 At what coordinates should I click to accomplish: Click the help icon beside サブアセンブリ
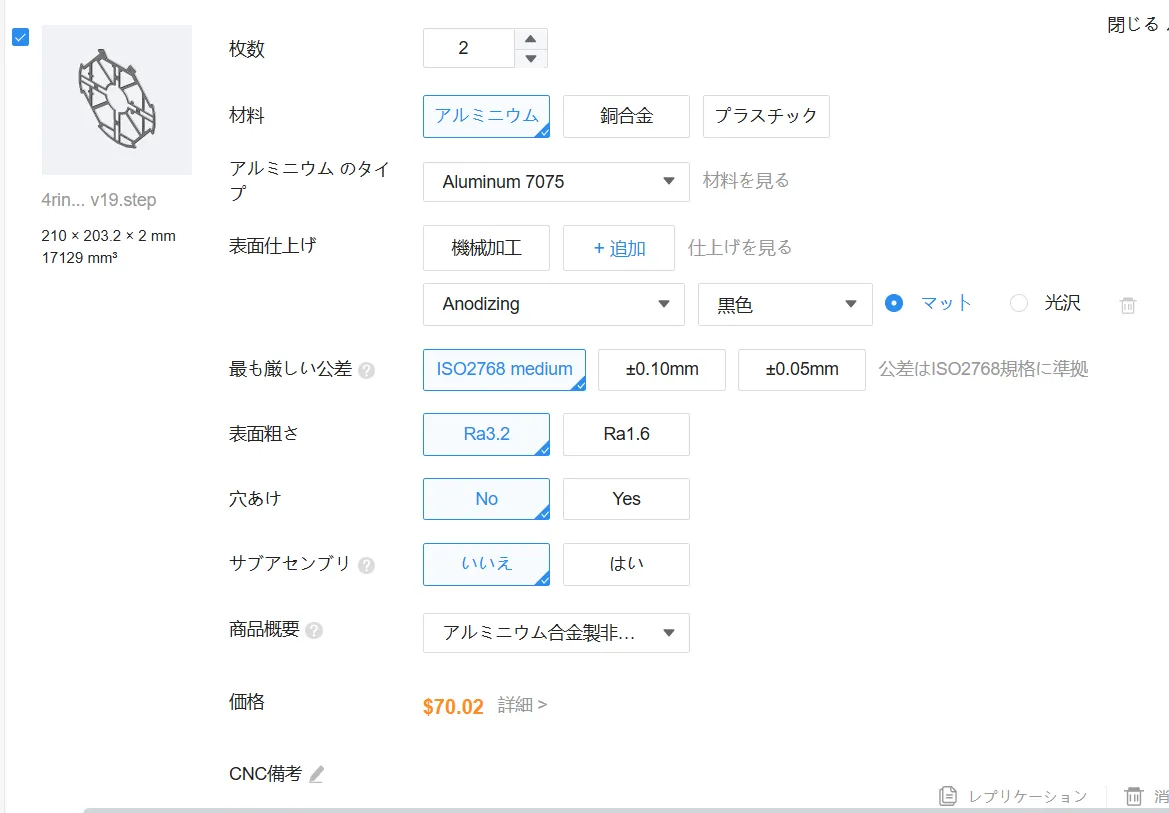pyautogui.click(x=366, y=565)
